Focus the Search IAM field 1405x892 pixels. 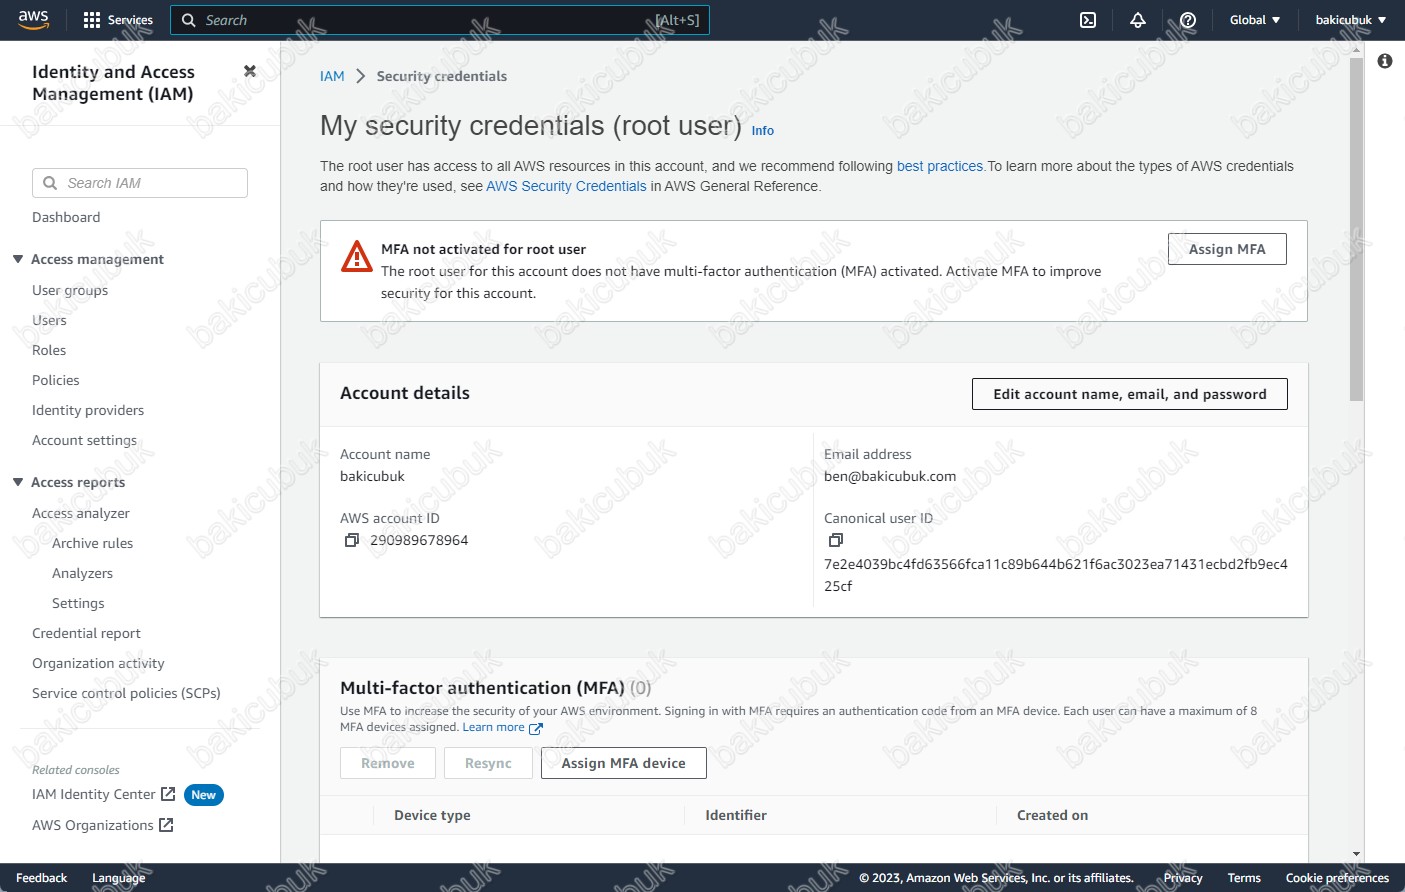coord(140,183)
